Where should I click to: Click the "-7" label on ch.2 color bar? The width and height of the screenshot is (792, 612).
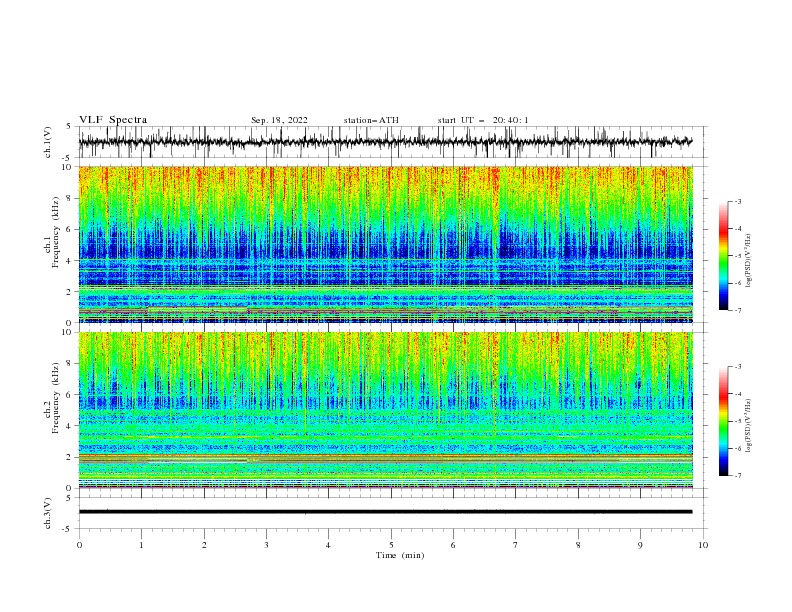738,475
